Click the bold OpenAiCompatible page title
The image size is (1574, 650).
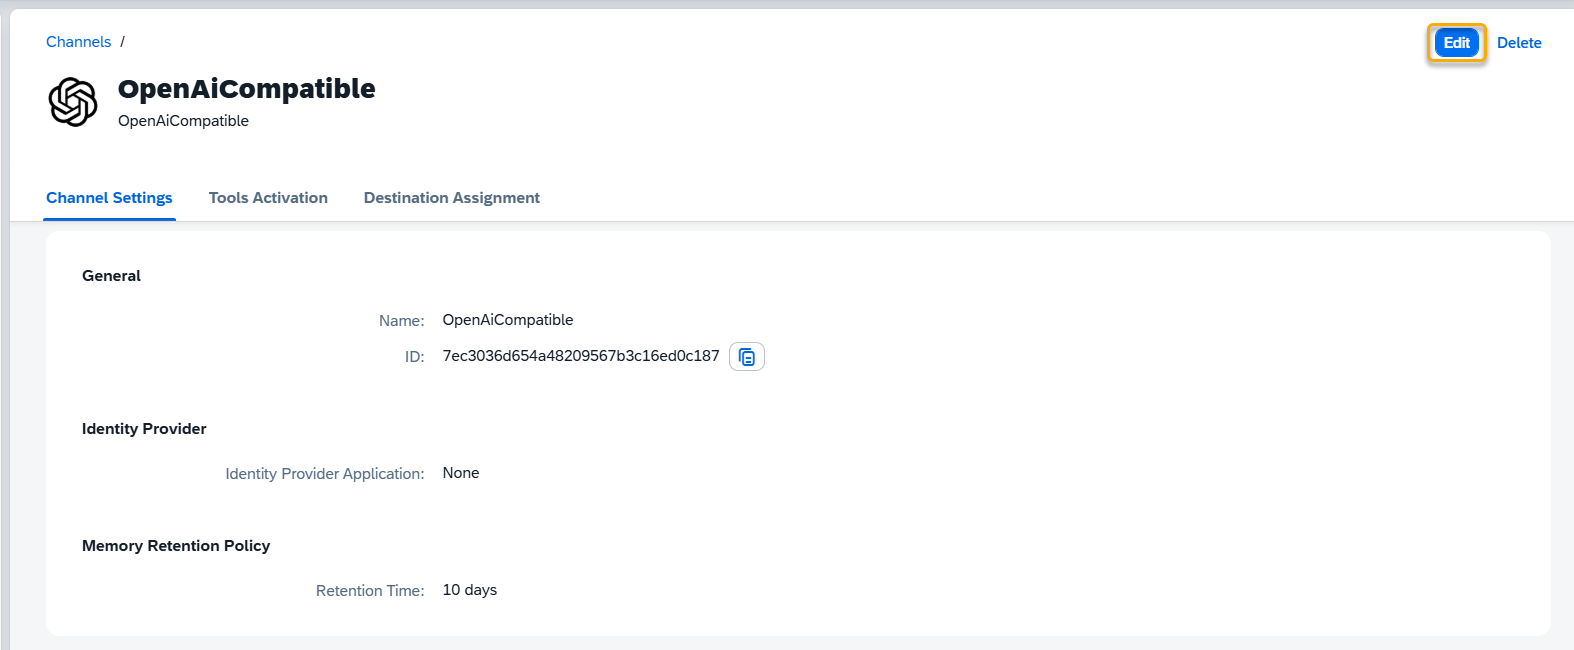pyautogui.click(x=247, y=89)
